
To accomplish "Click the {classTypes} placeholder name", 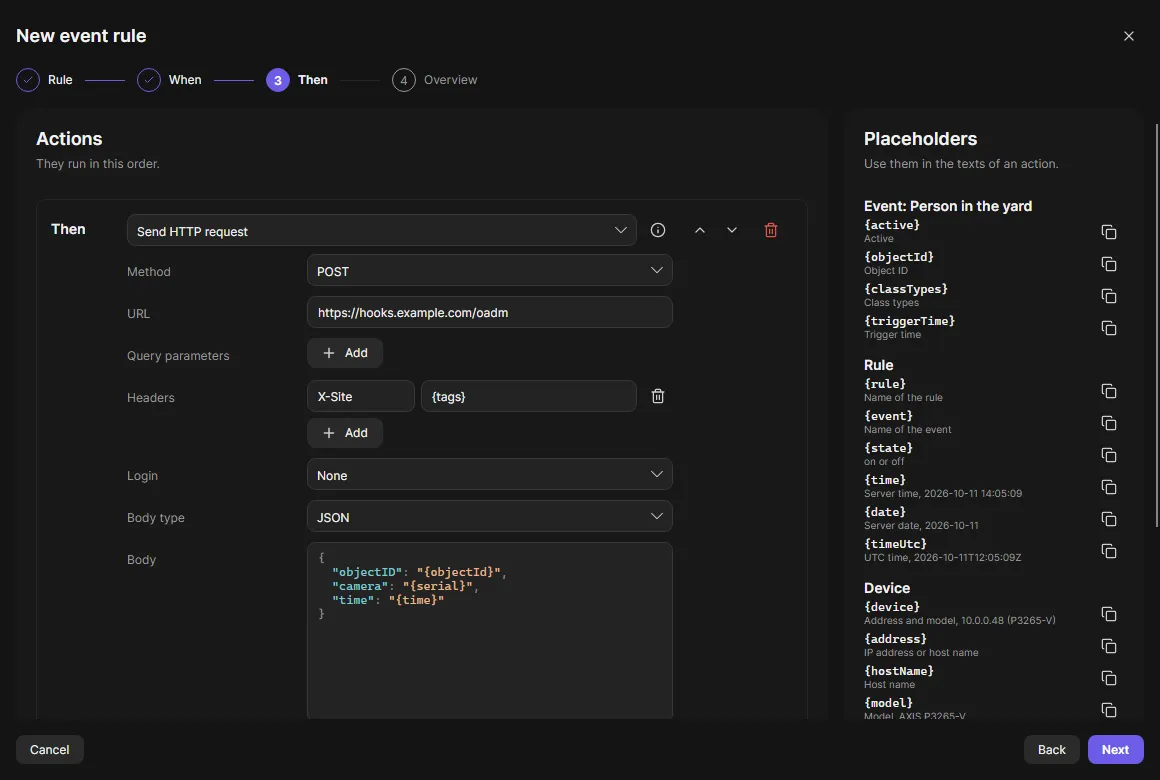I will pyautogui.click(x=906, y=289).
